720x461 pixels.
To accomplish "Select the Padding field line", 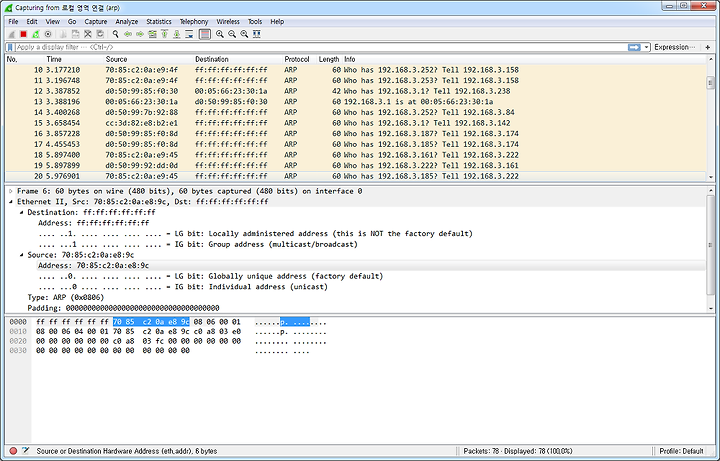I will (x=124, y=308).
